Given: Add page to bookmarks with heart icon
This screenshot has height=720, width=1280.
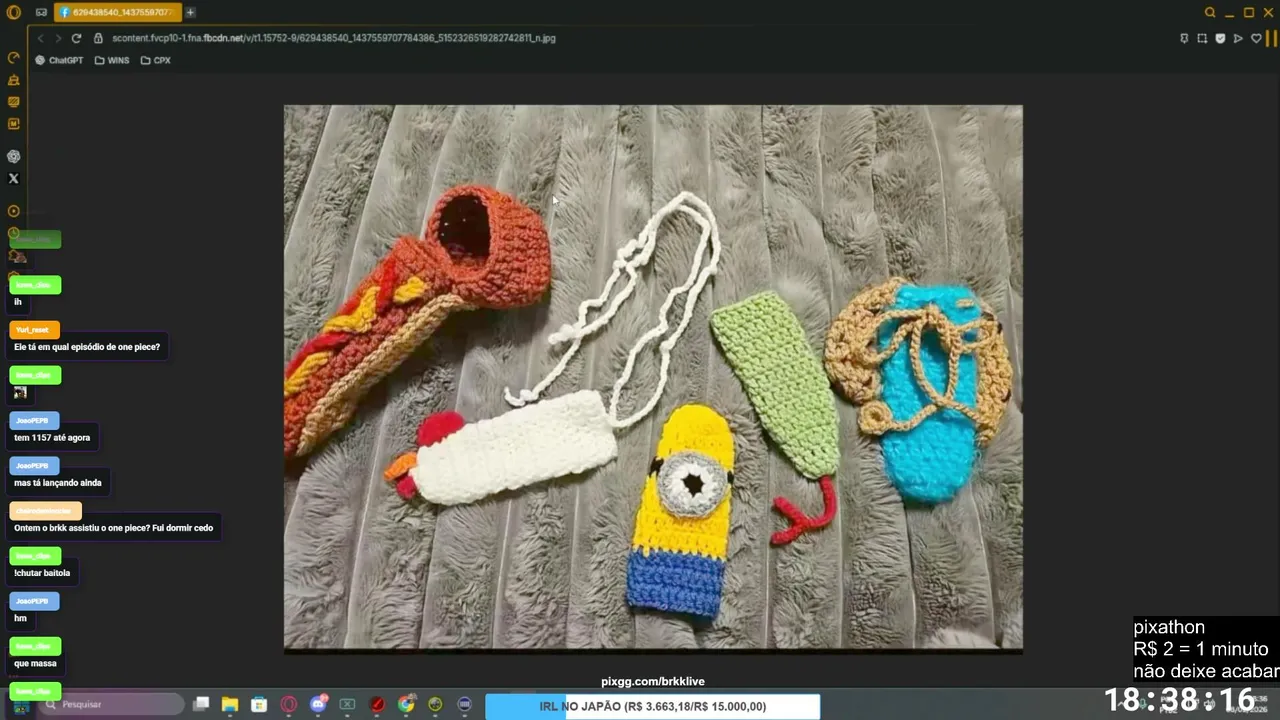Looking at the screenshot, I should [x=1256, y=38].
